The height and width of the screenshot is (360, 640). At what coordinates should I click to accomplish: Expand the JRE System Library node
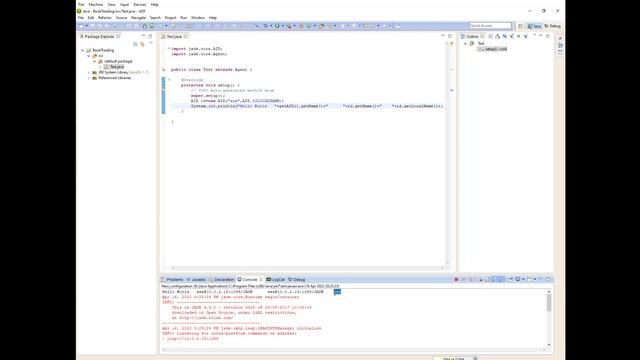pos(89,72)
